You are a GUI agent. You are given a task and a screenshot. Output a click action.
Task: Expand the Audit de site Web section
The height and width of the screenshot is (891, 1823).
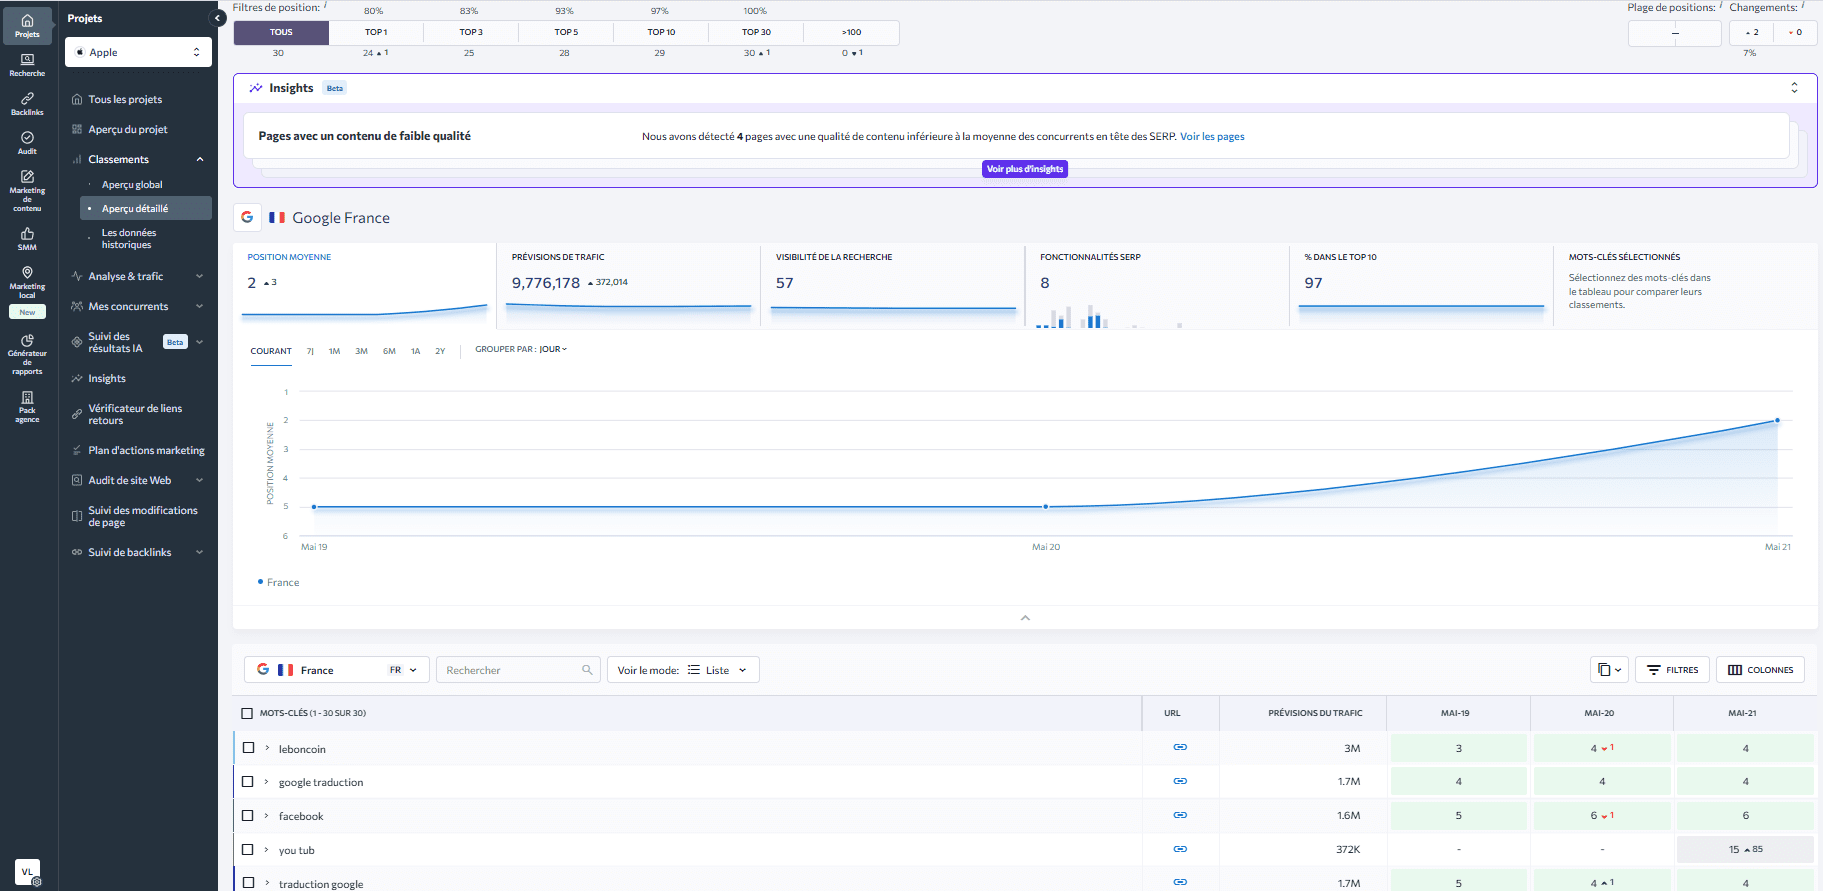click(200, 480)
